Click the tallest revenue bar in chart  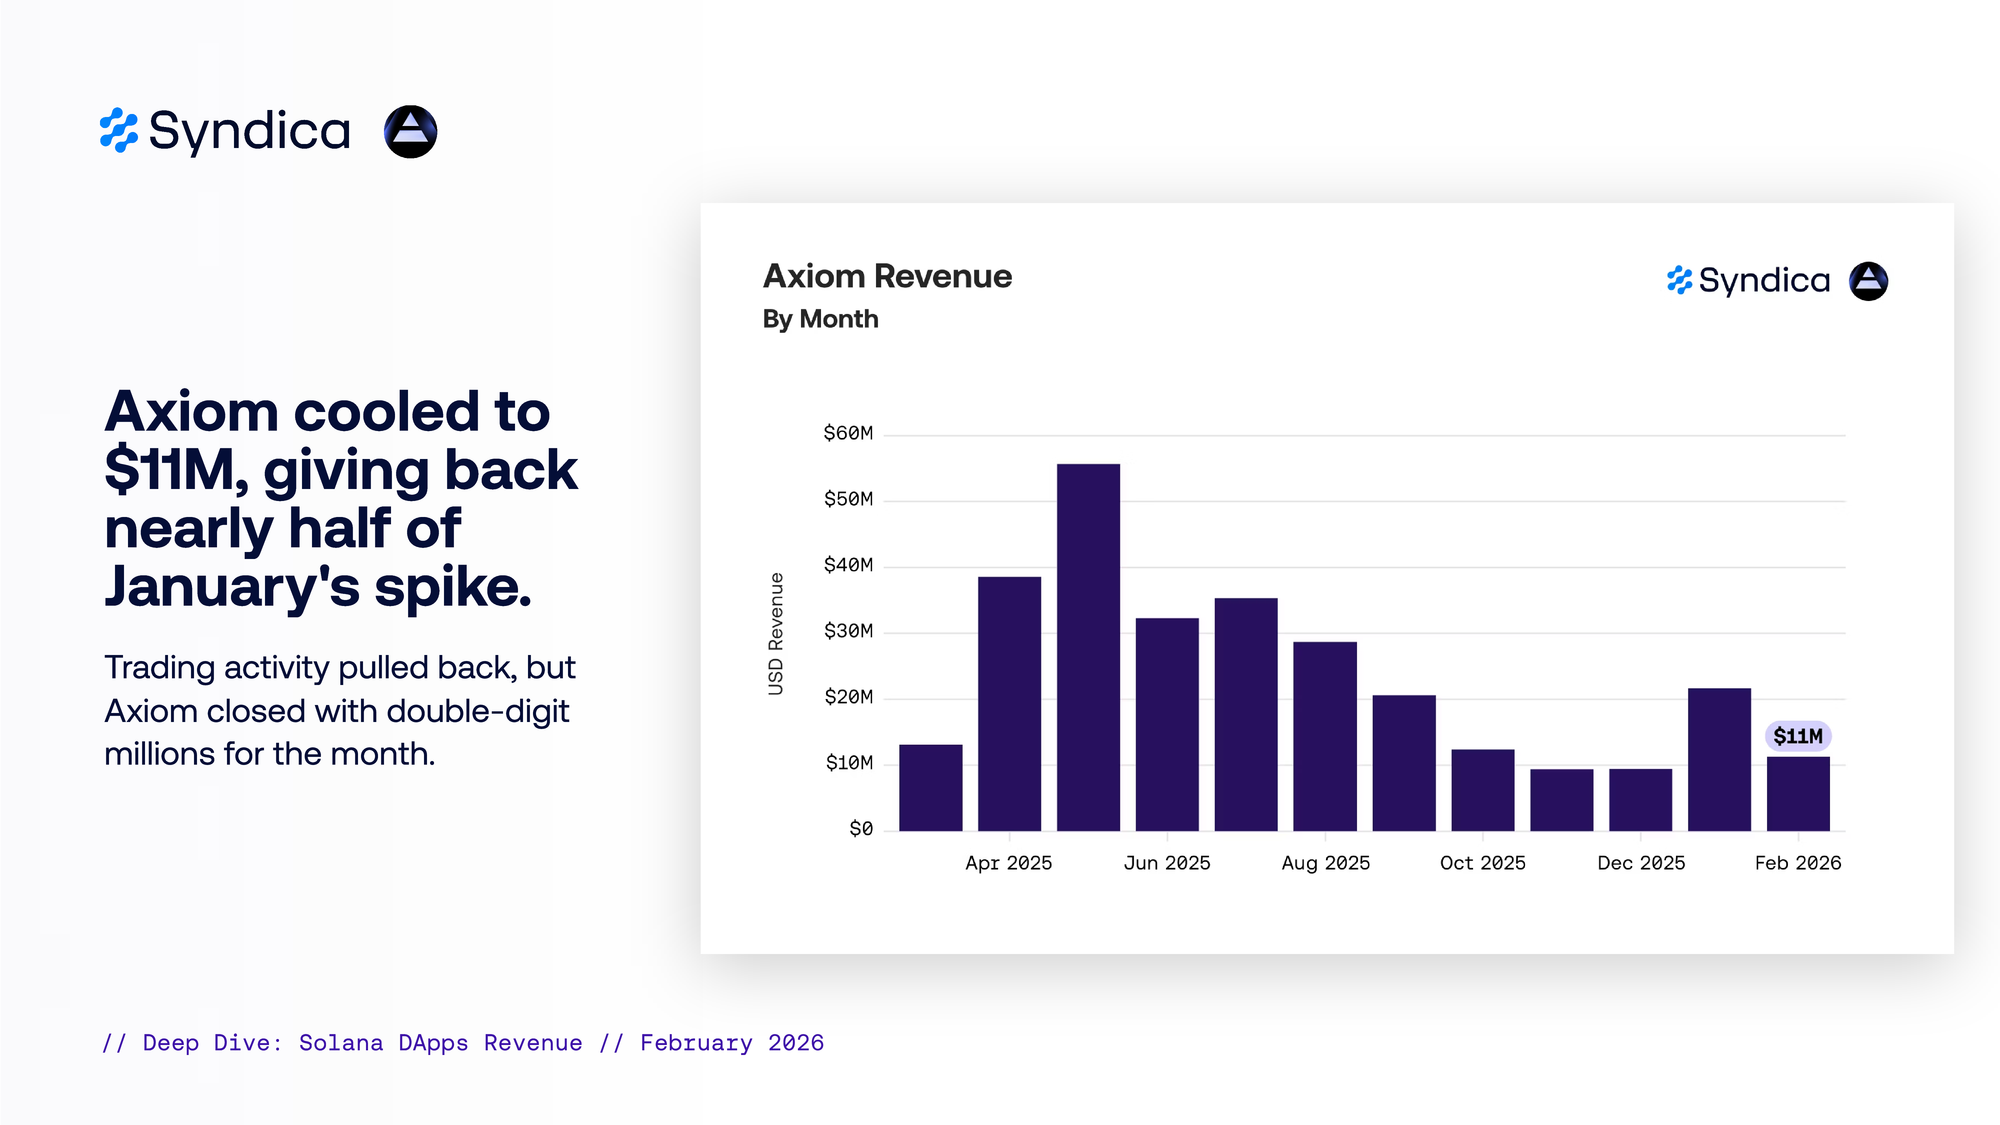tap(1088, 647)
